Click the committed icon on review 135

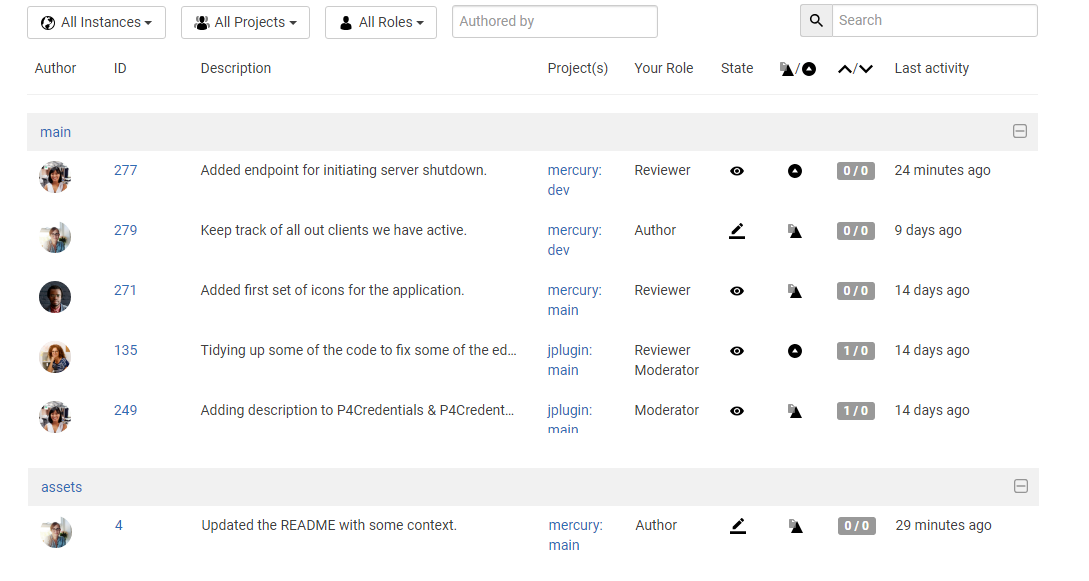pos(795,350)
